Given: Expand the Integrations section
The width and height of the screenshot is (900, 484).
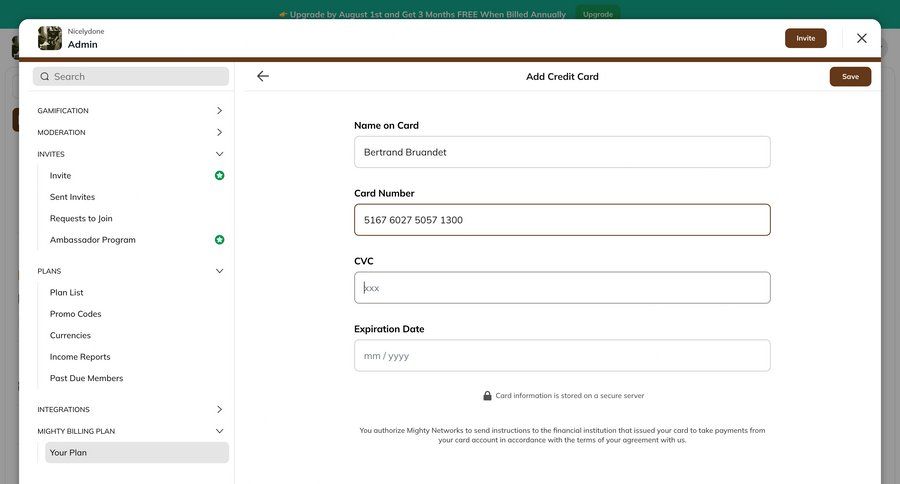Looking at the screenshot, I should click(x=131, y=409).
